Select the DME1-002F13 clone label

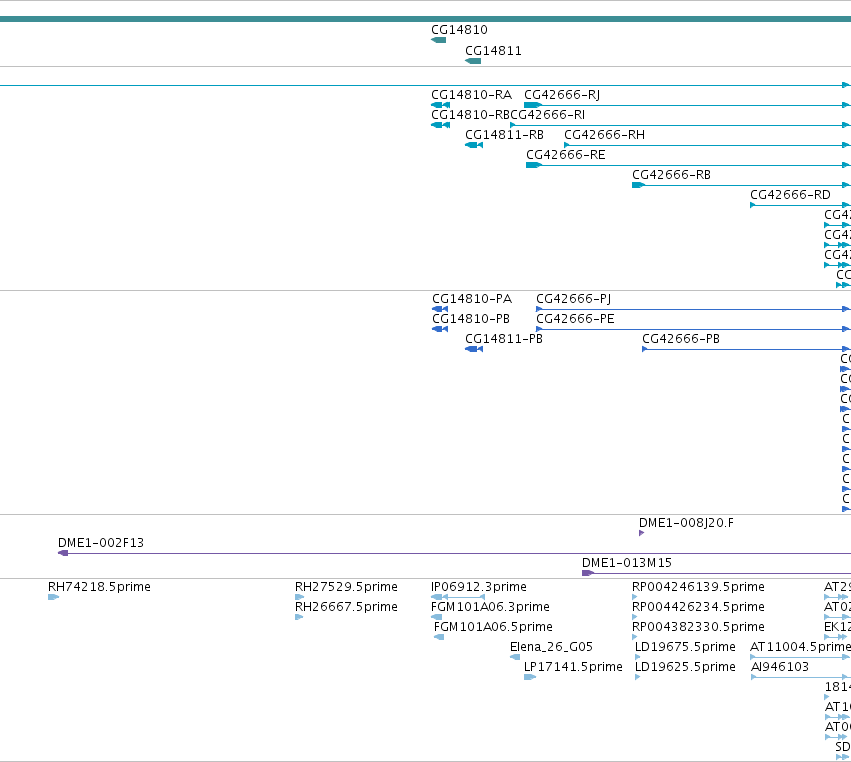click(101, 543)
